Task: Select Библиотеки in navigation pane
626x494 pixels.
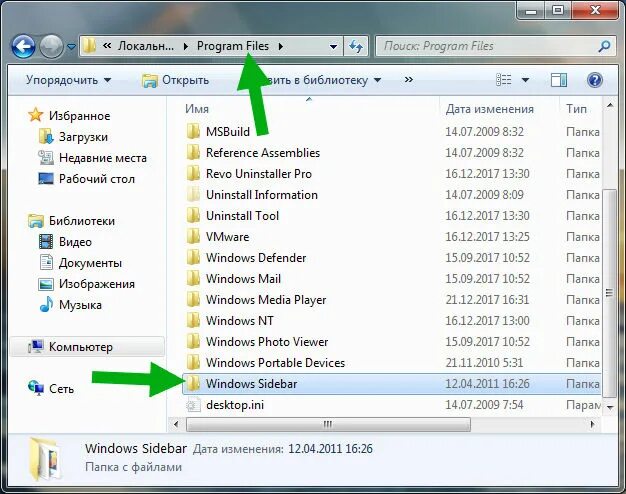Action: coord(82,221)
